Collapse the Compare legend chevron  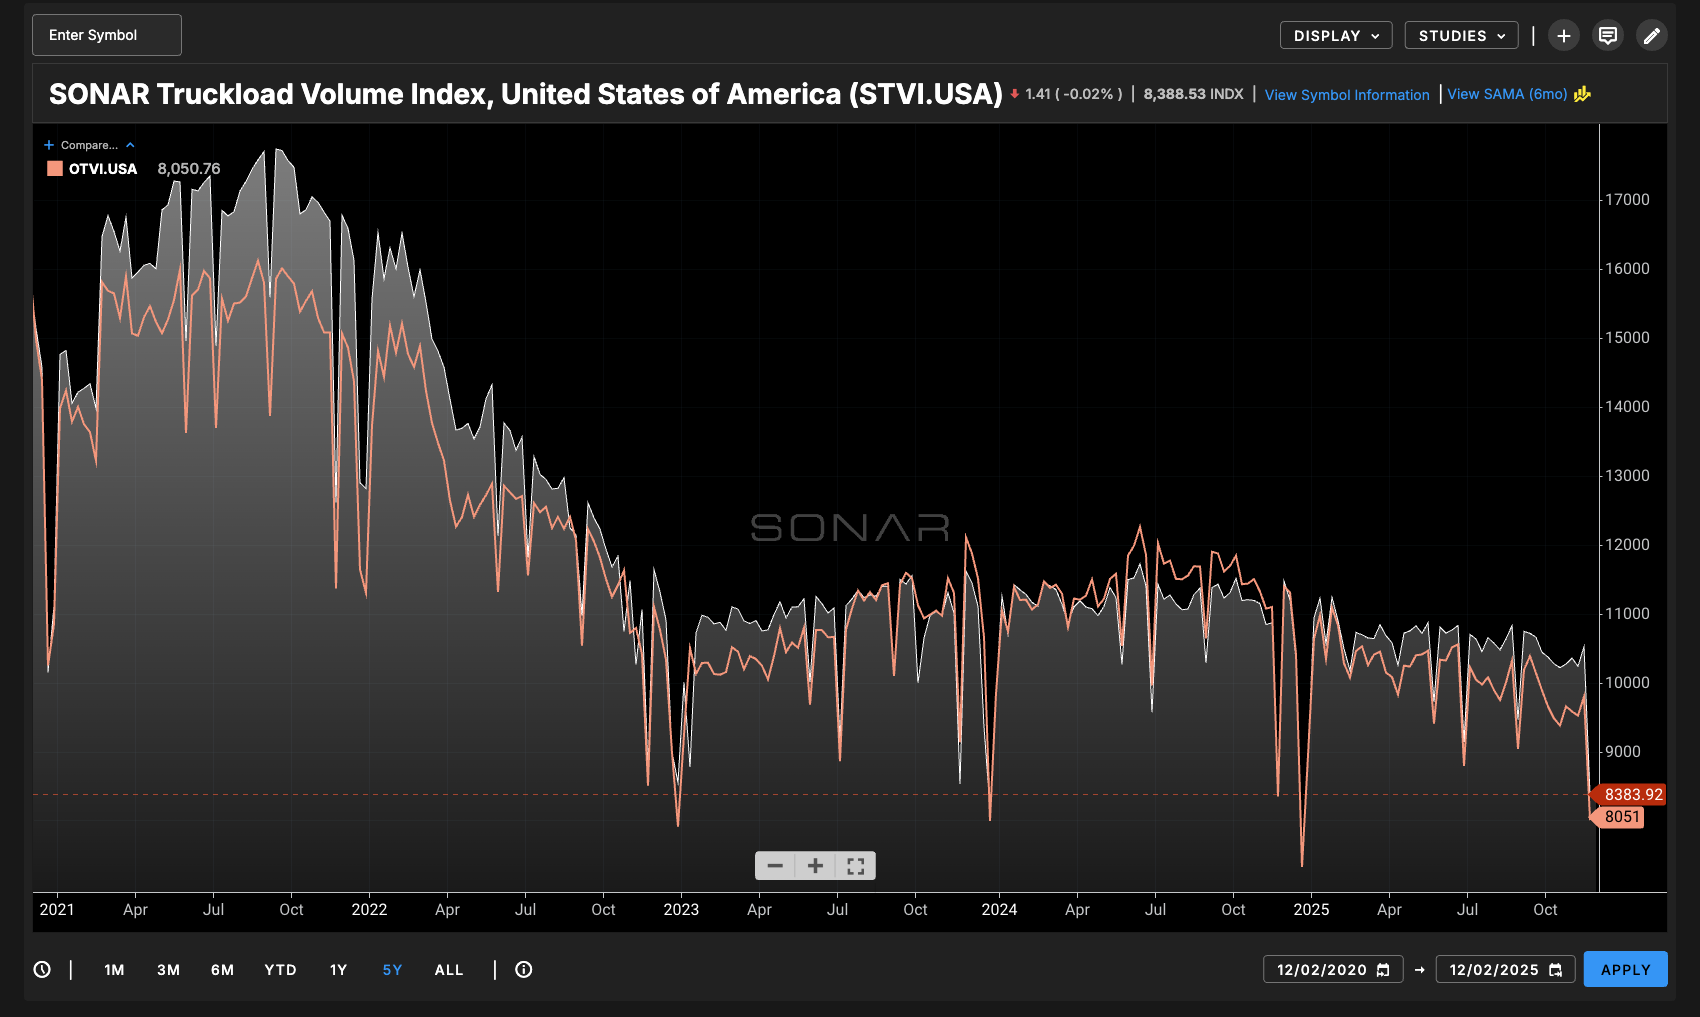(x=130, y=145)
